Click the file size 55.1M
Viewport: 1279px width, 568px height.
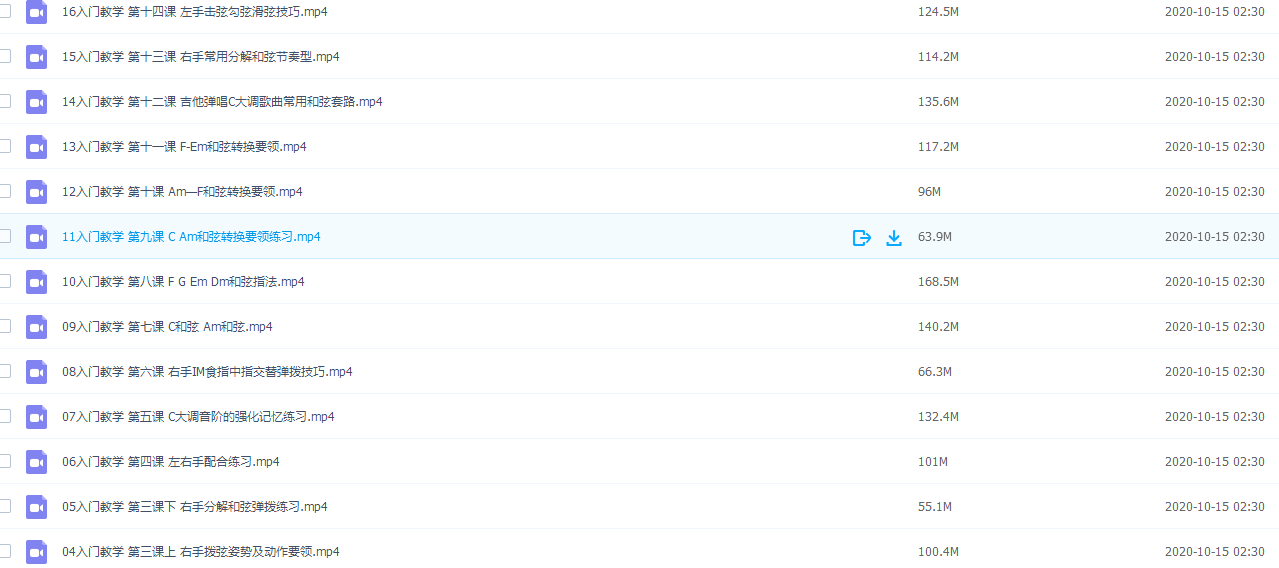[x=935, y=507]
